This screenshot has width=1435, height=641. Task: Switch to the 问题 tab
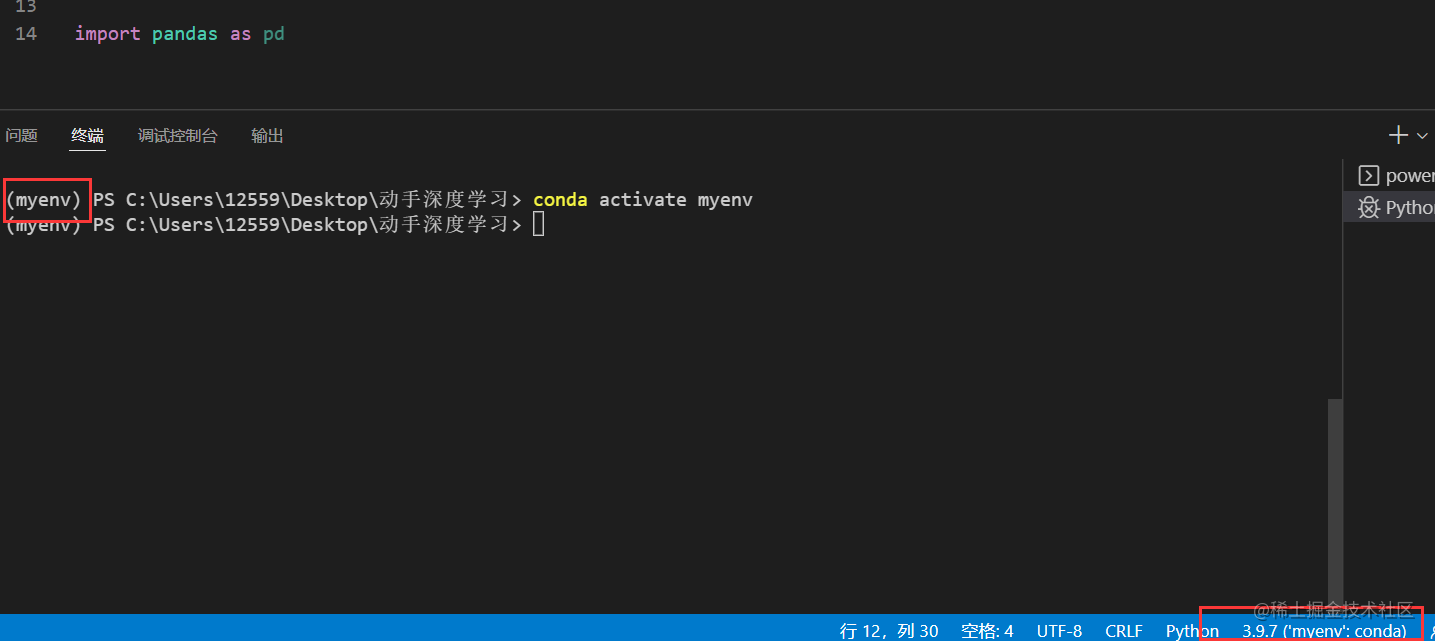pos(21,135)
